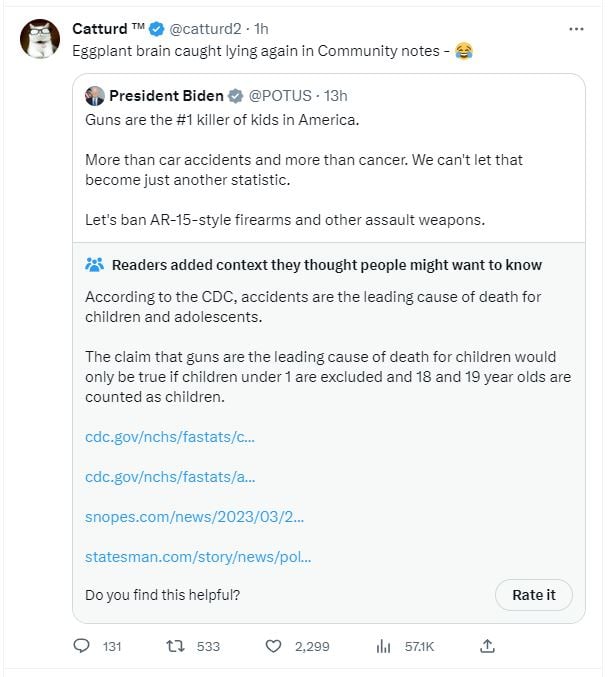The height and width of the screenshot is (677, 612).
Task: Click Catturd's blue verified badge
Action: pyautogui.click(x=157, y=29)
